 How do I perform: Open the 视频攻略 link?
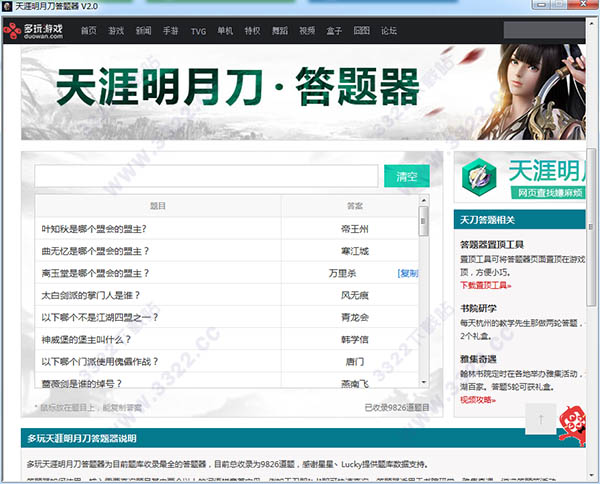tap(476, 399)
